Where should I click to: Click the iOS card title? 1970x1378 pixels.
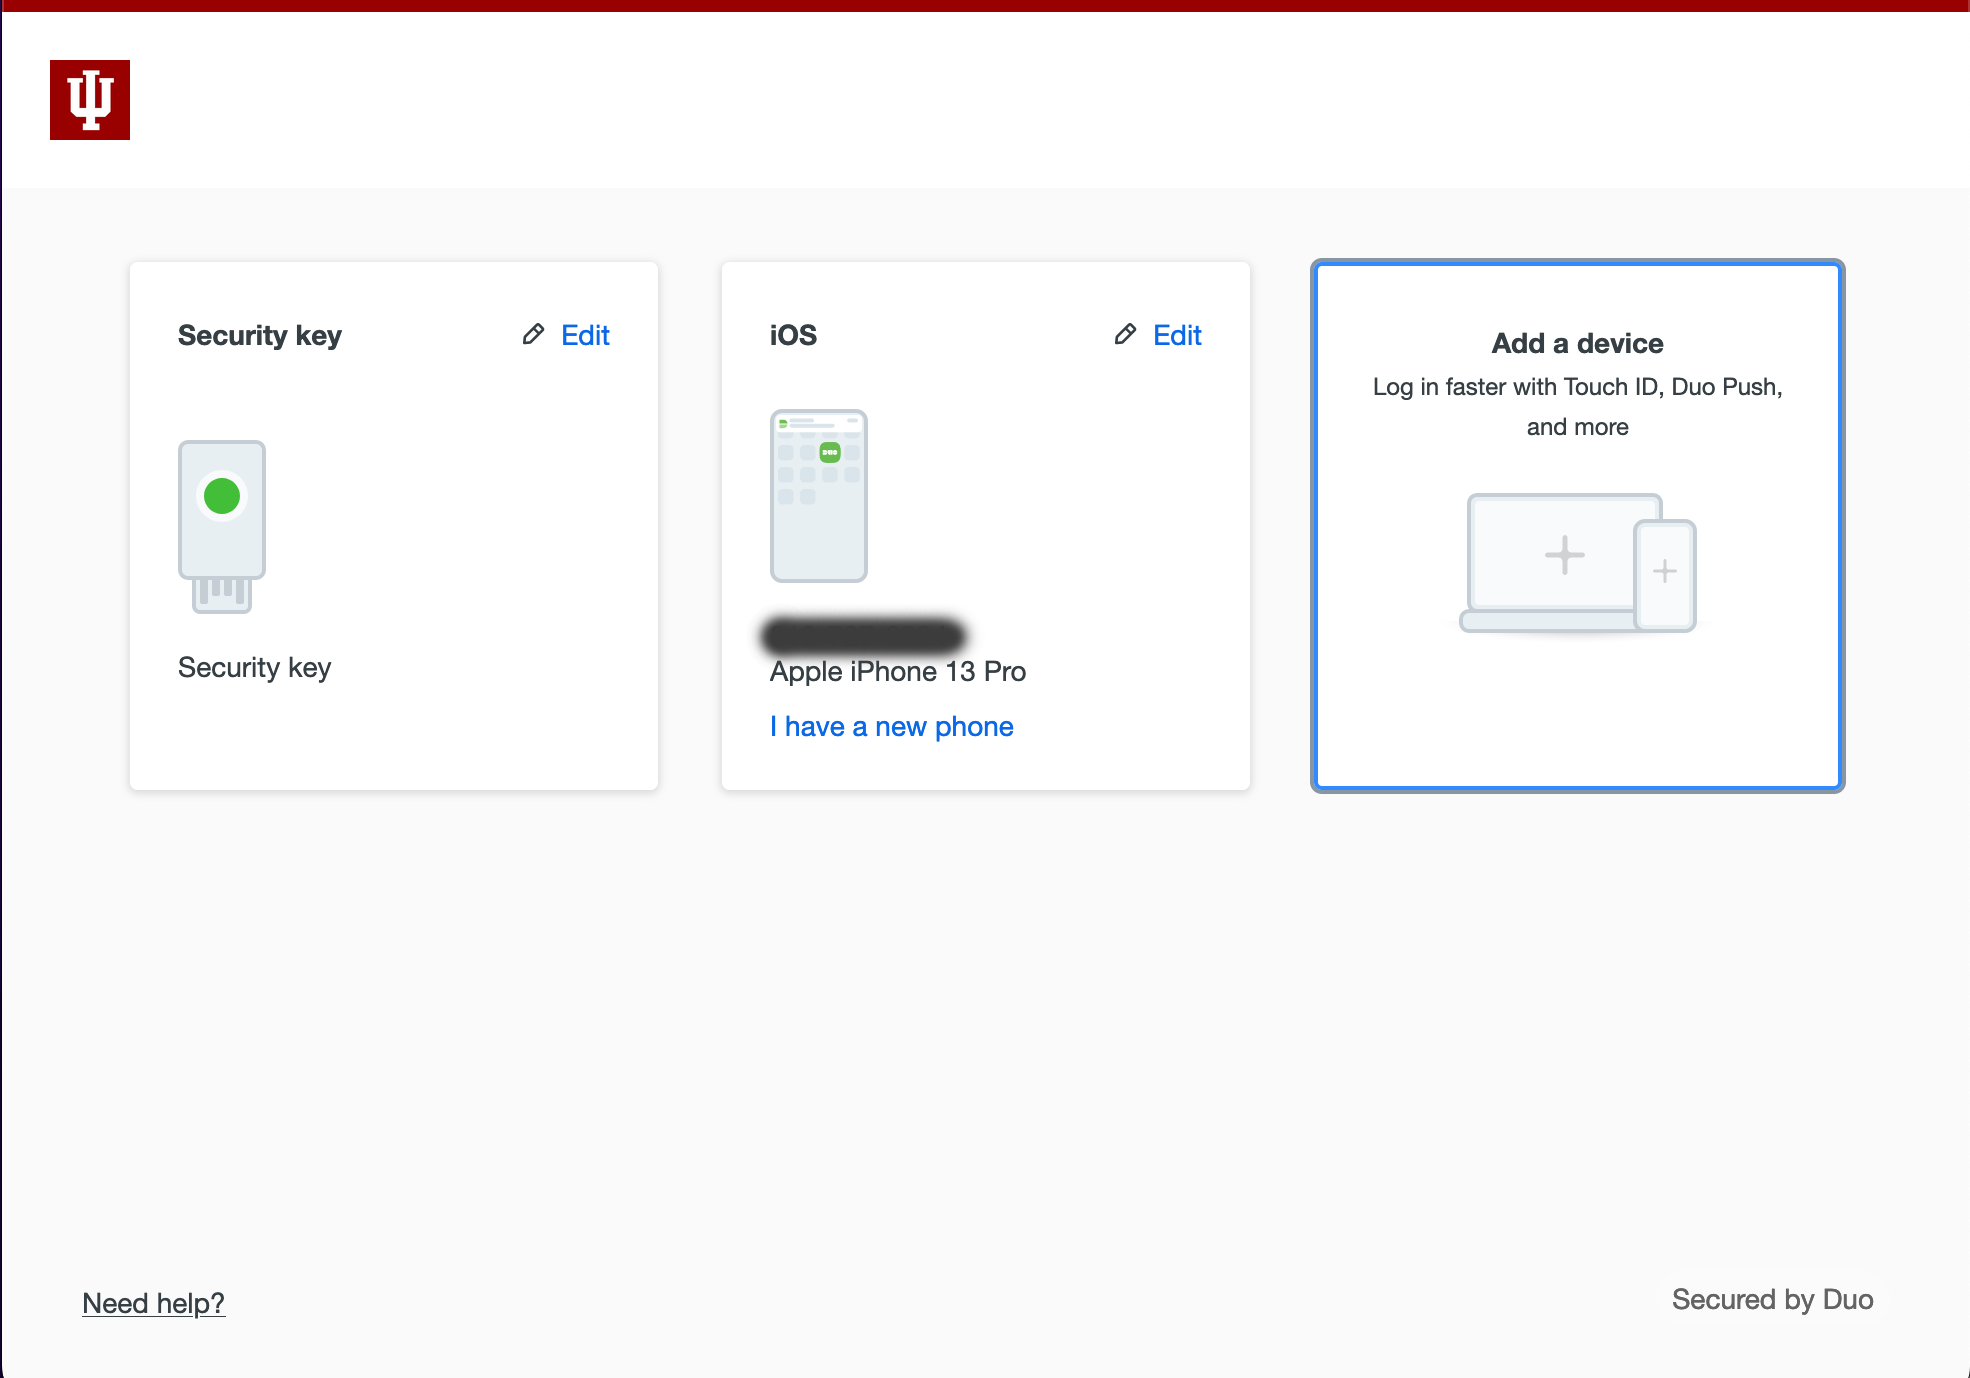point(793,335)
